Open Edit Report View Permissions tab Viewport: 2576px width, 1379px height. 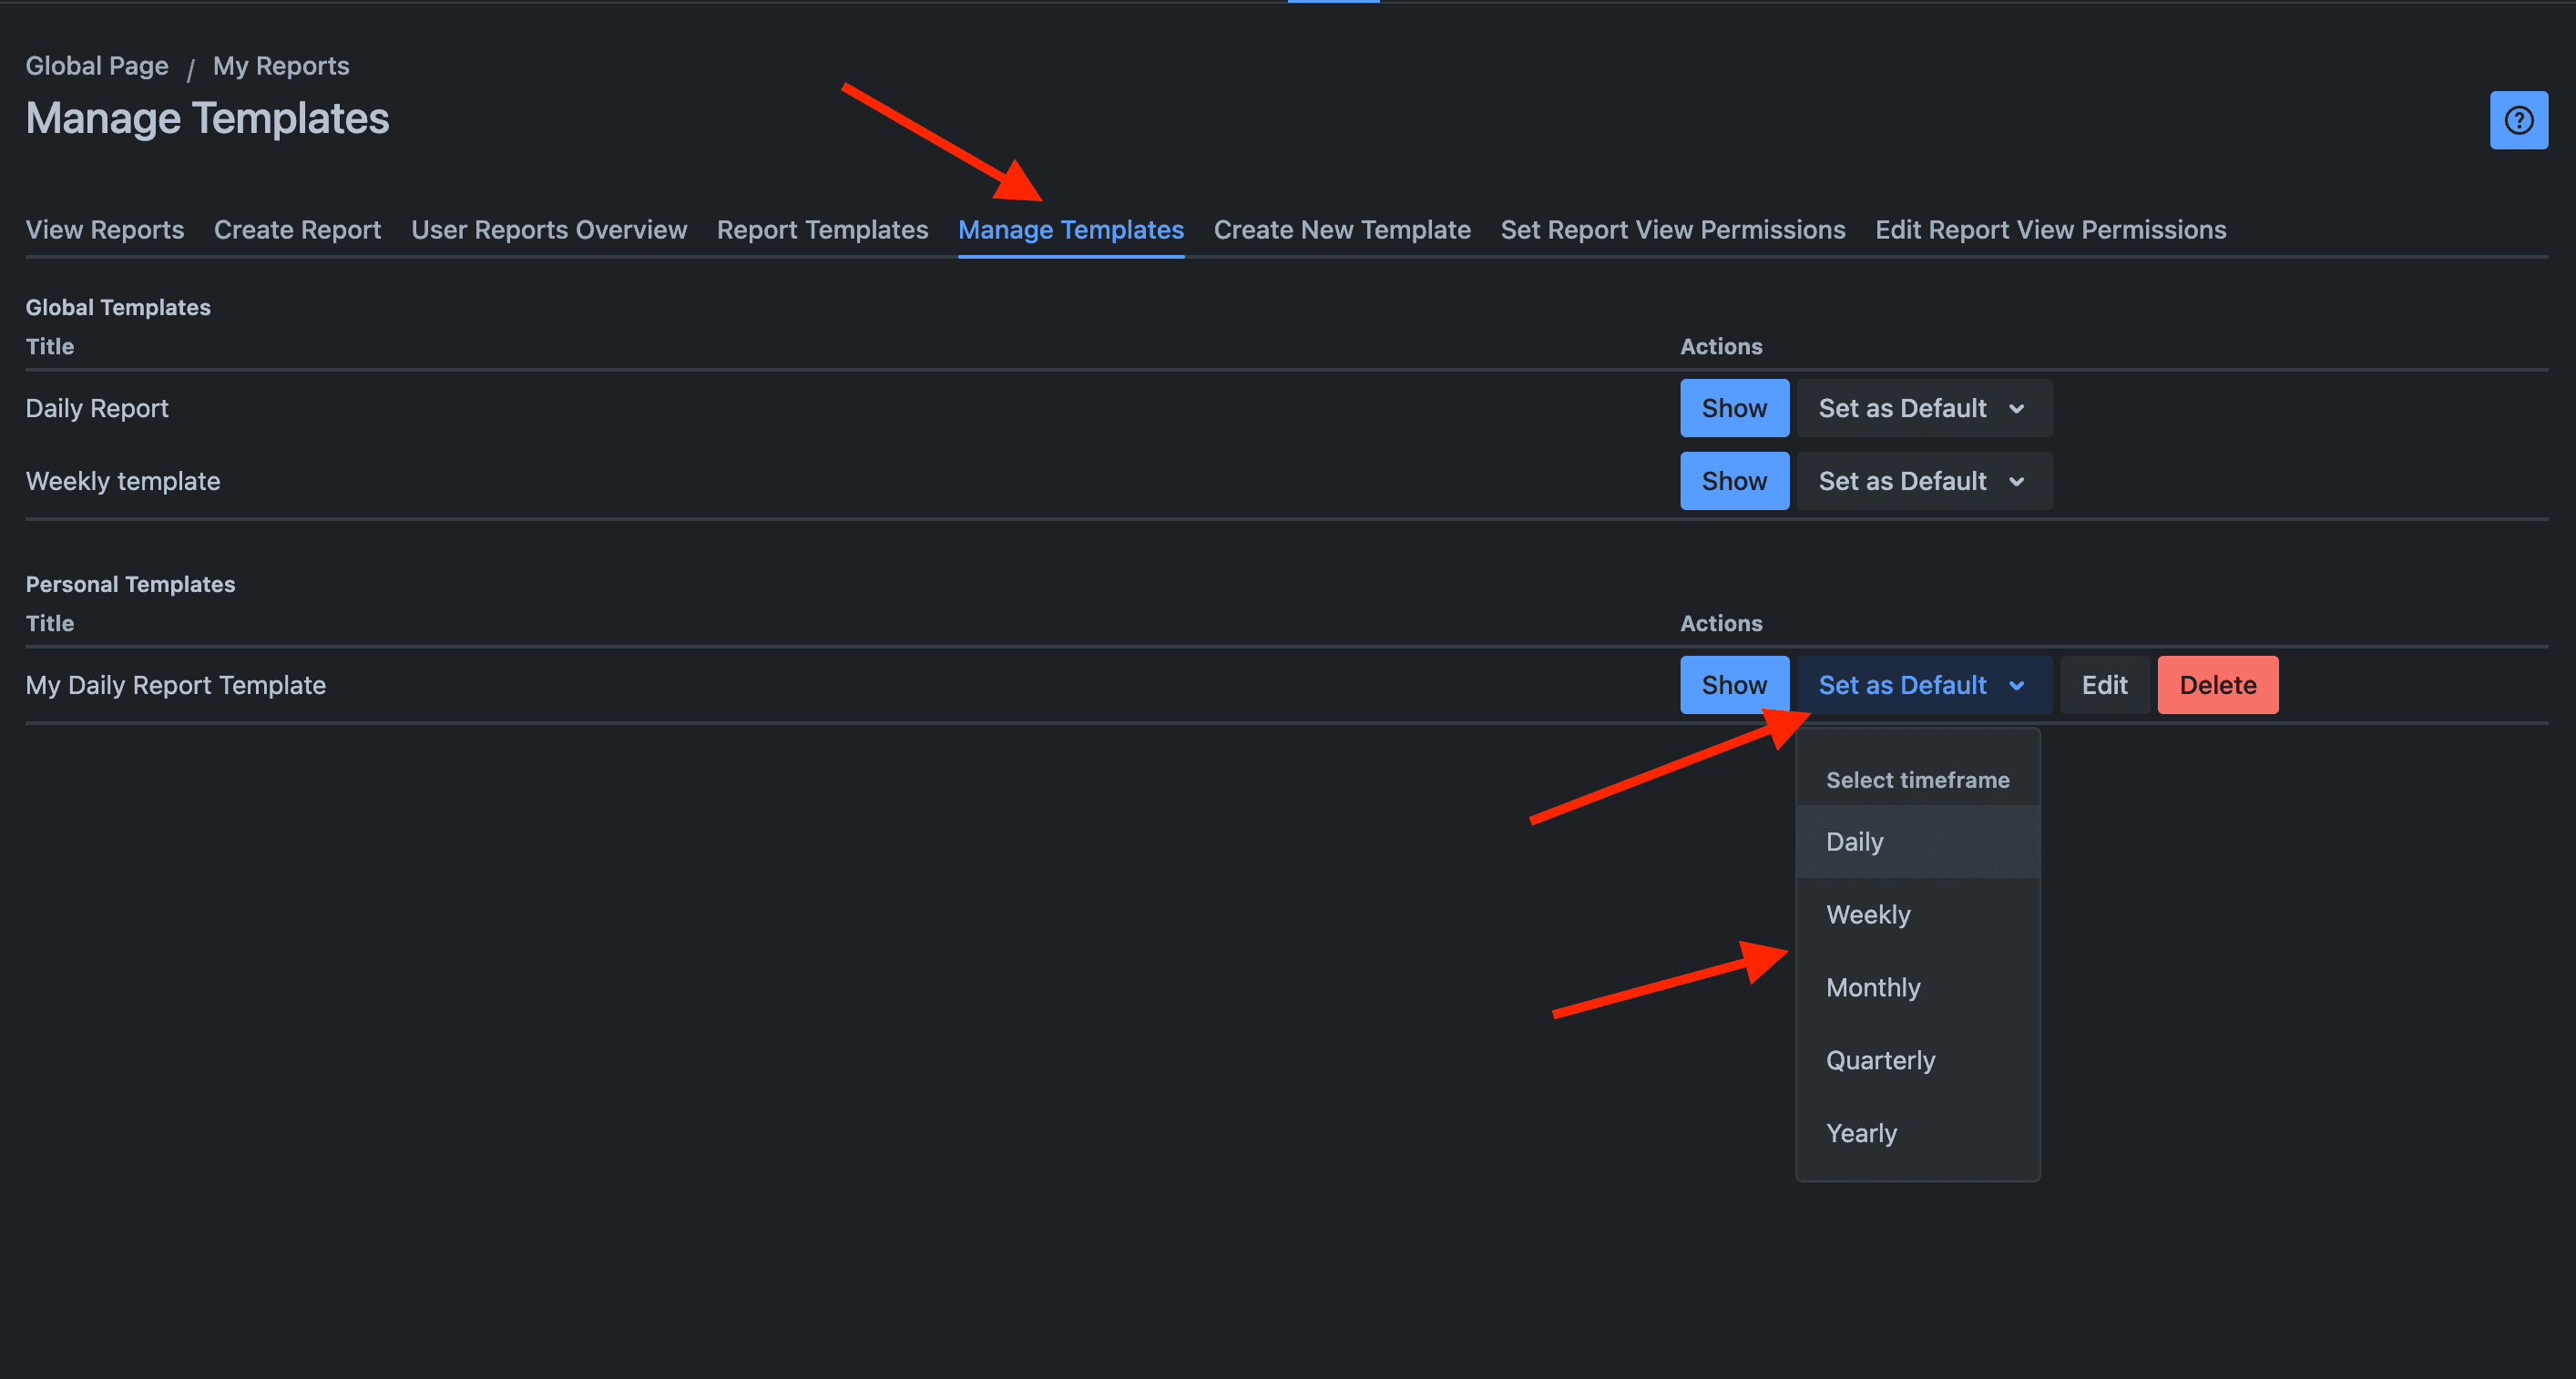2051,230
